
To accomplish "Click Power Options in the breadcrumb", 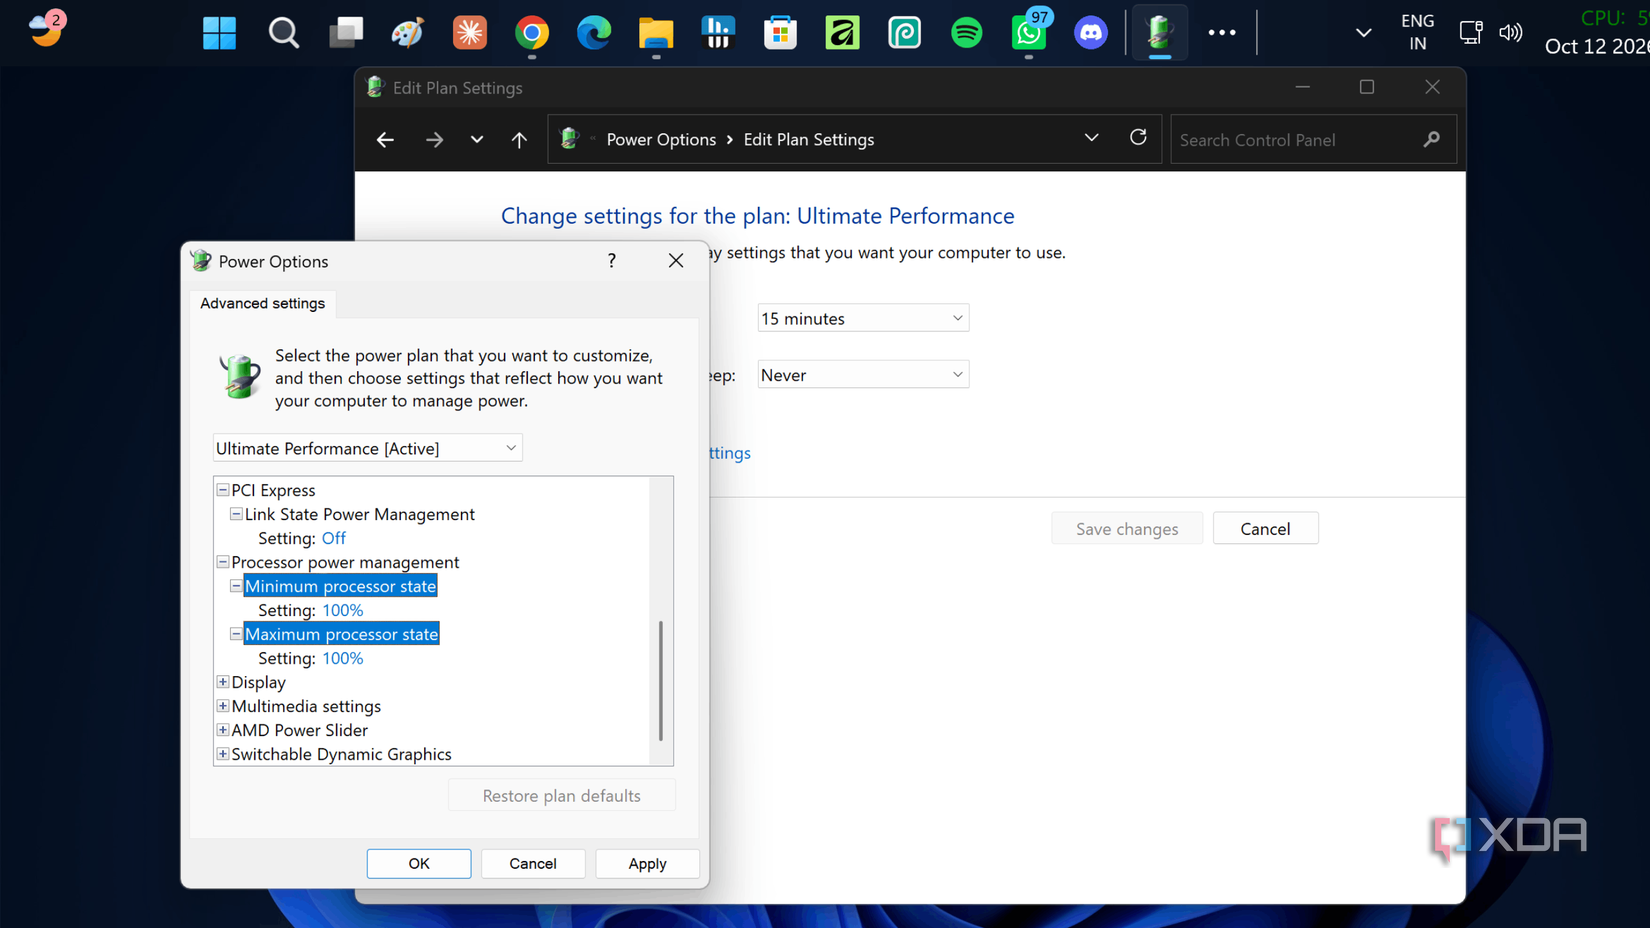I will point(661,140).
